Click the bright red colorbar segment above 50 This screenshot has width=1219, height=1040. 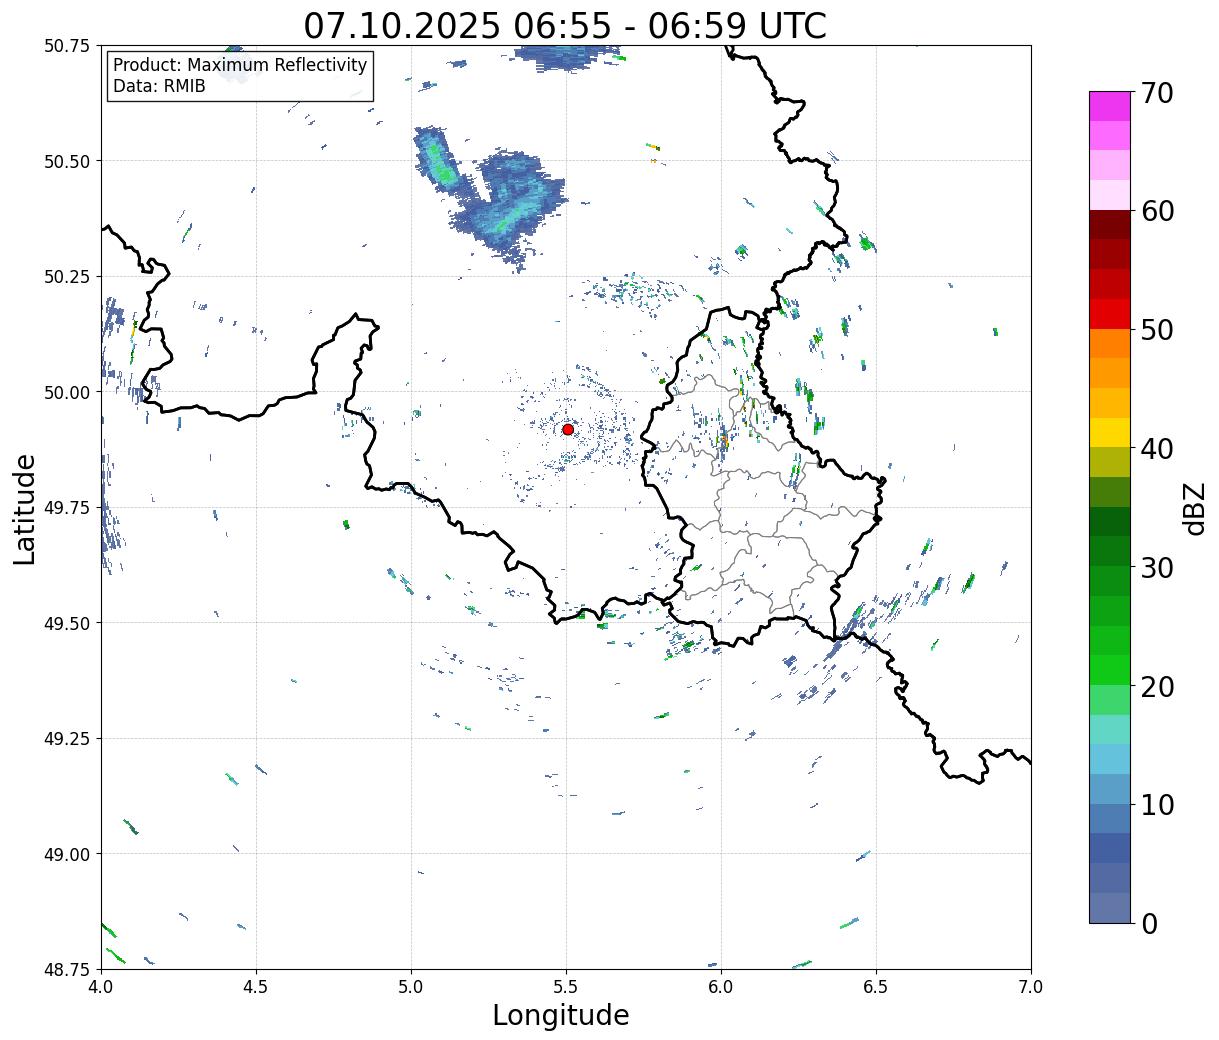[x=1110, y=313]
